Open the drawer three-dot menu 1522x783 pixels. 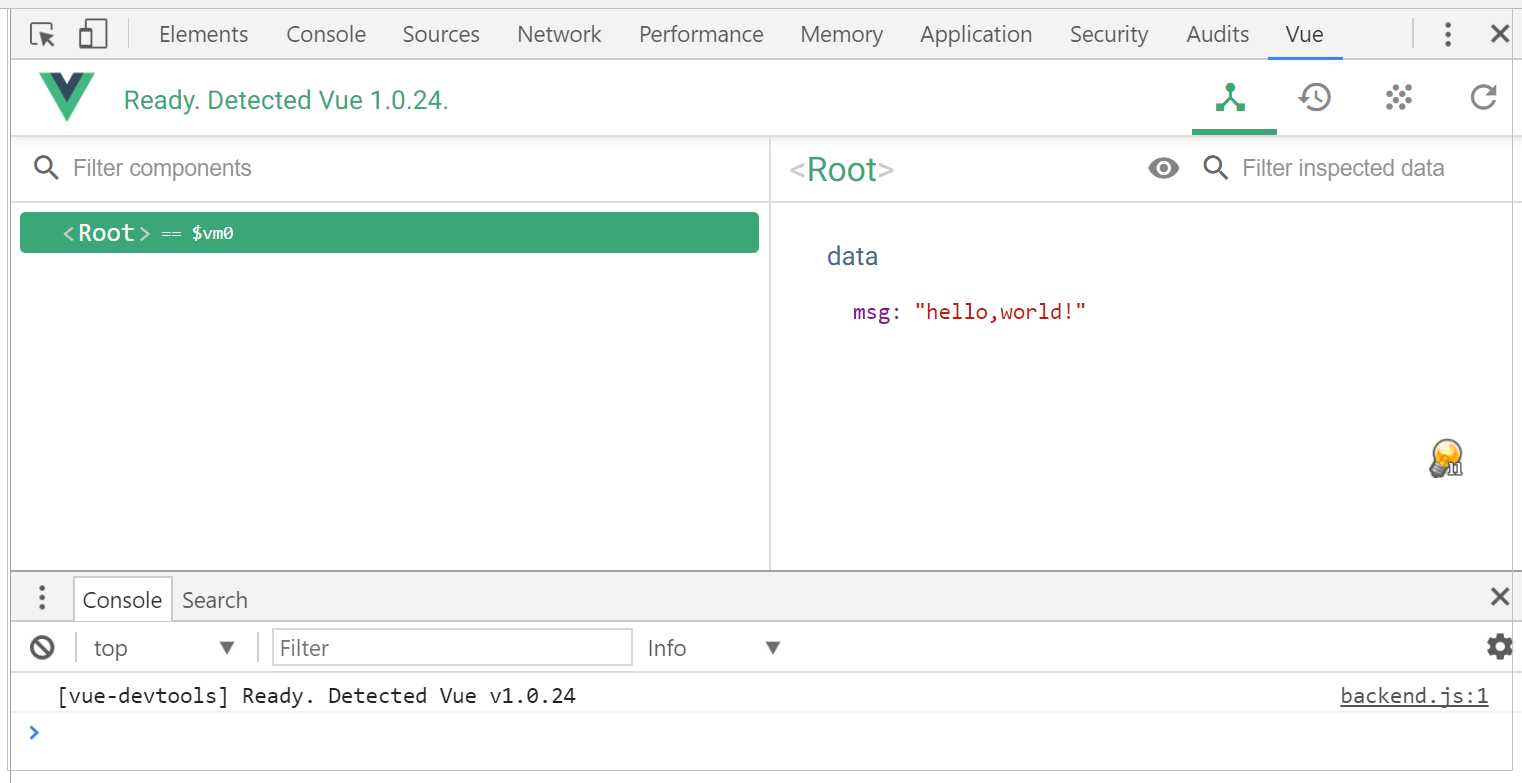[41, 598]
